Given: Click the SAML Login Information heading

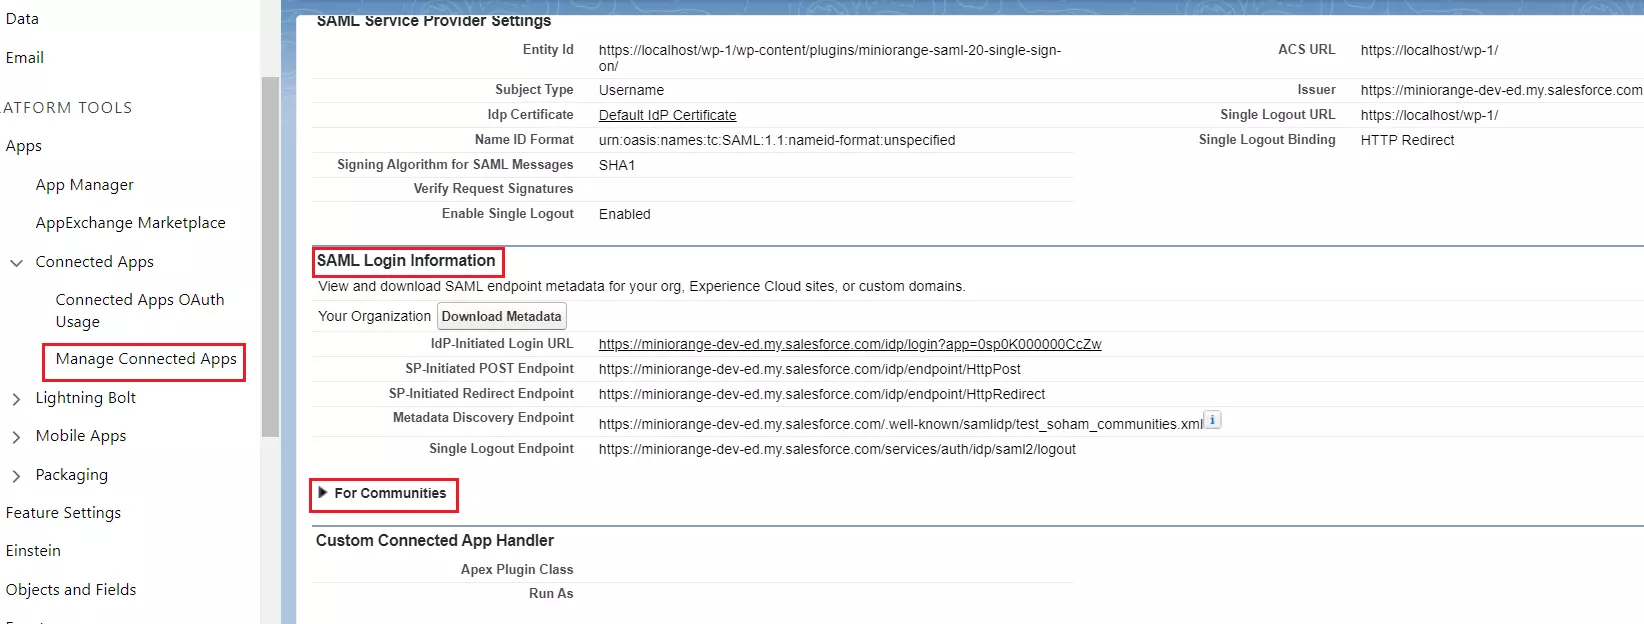Looking at the screenshot, I should click(x=406, y=261).
